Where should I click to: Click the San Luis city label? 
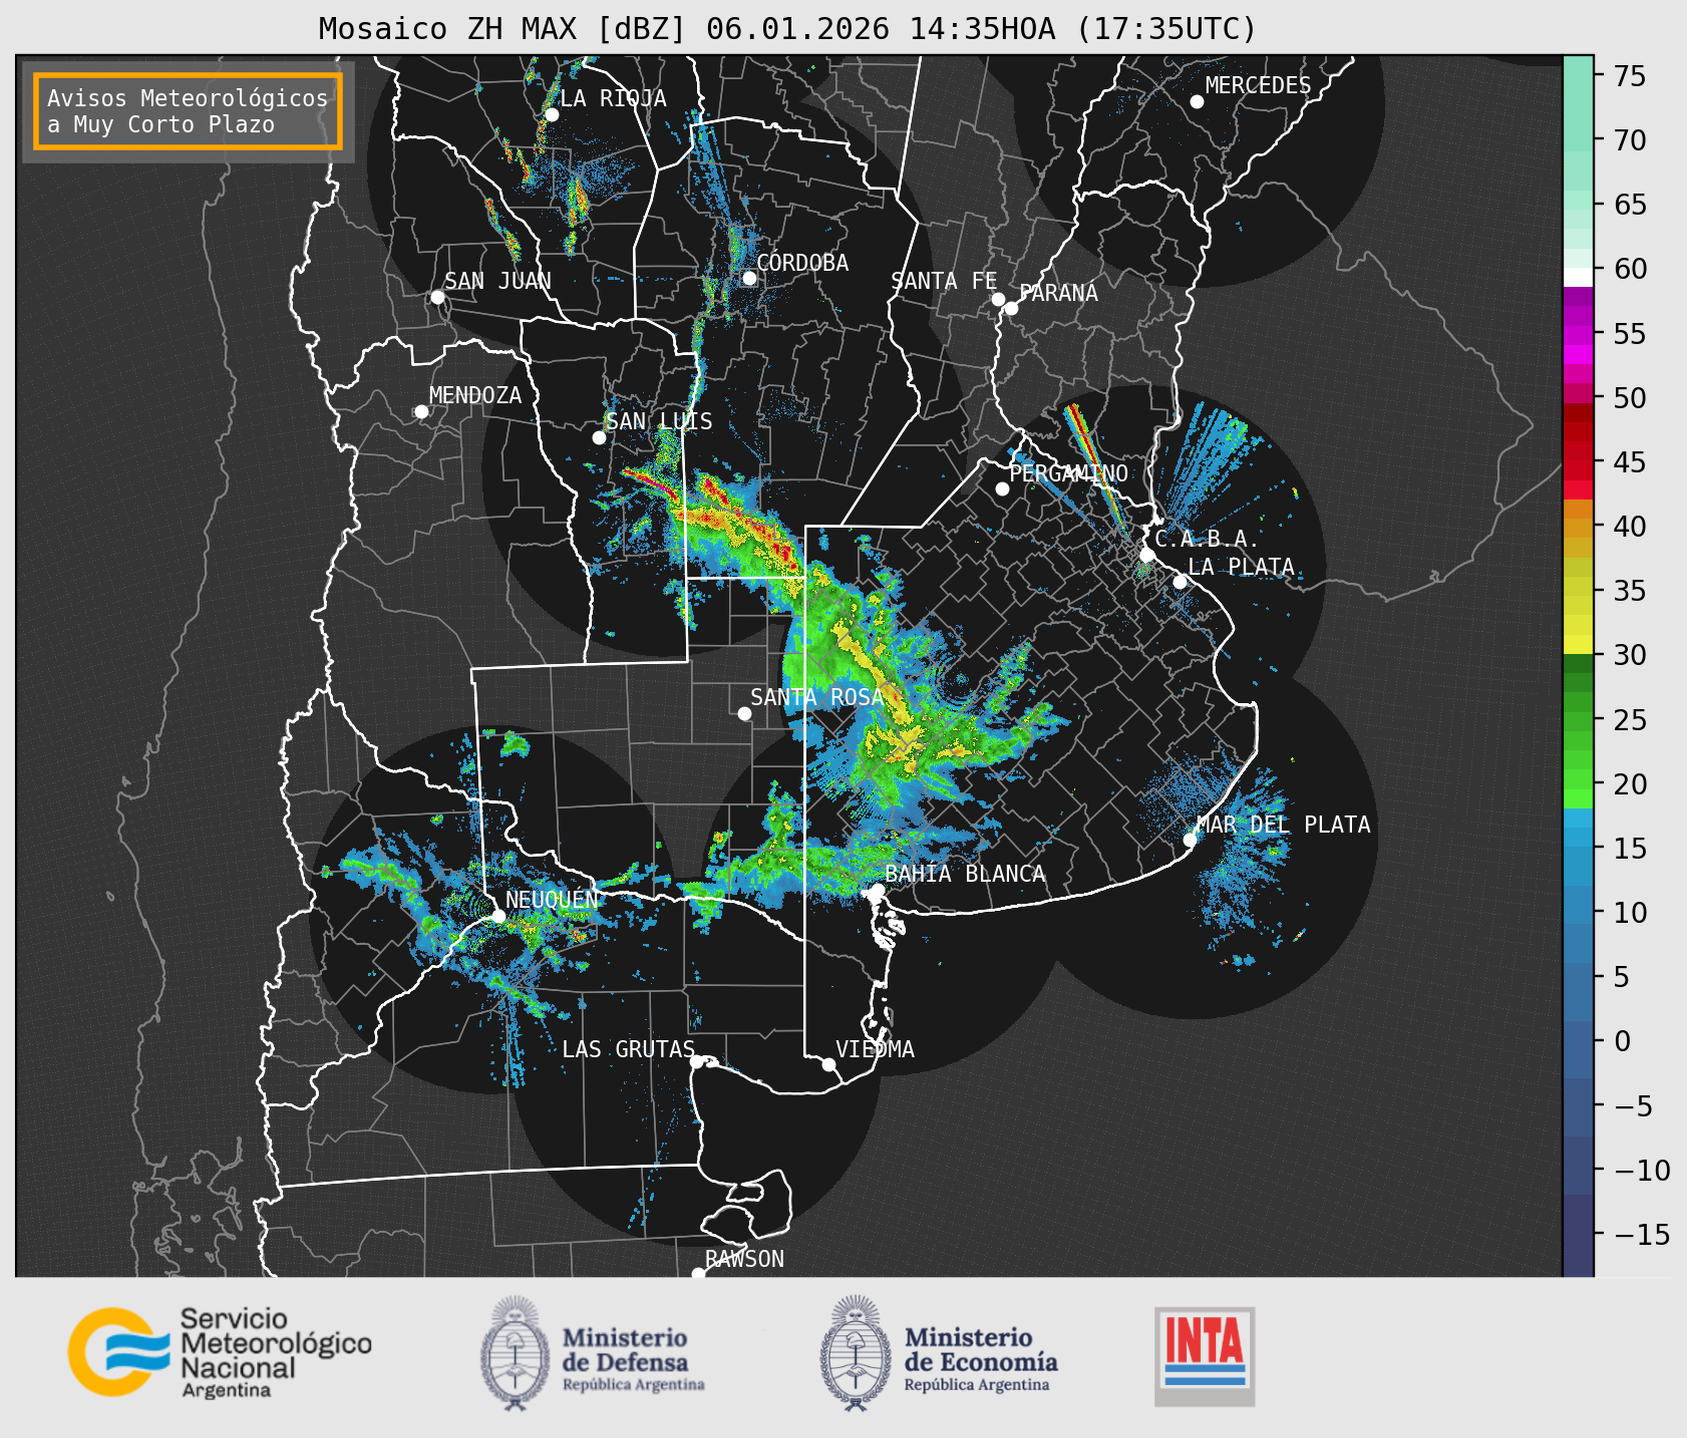point(659,422)
